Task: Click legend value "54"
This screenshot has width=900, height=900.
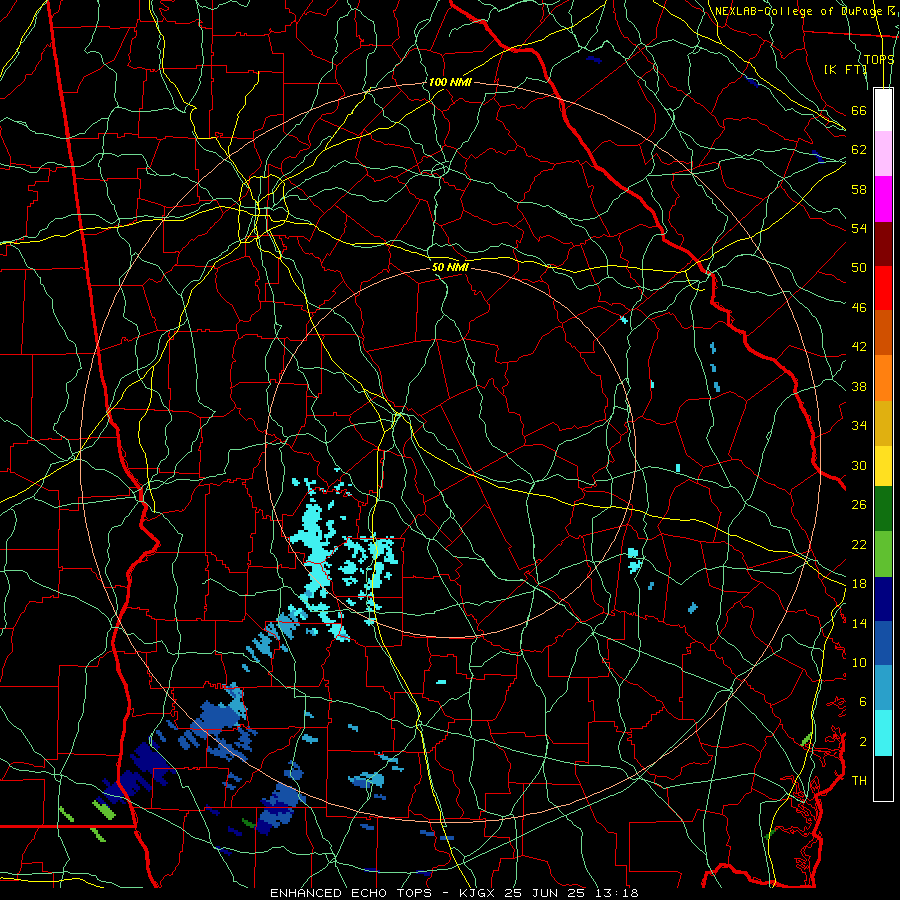Action: point(859,228)
